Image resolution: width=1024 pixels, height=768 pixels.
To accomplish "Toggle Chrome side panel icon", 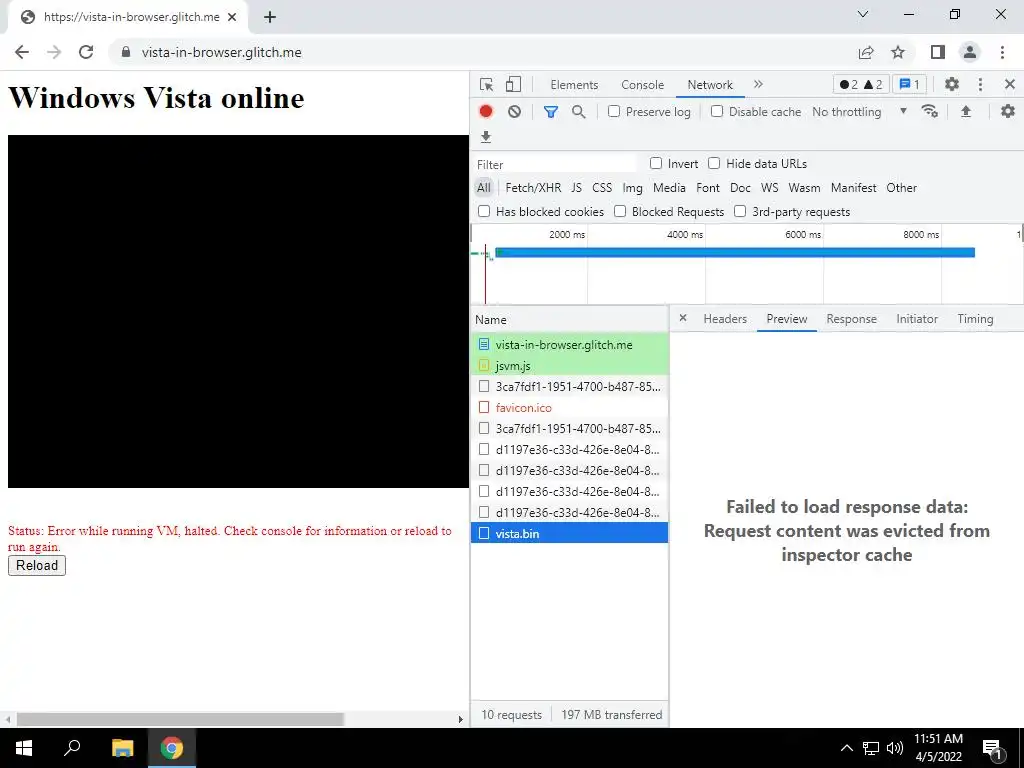I will coord(938,52).
